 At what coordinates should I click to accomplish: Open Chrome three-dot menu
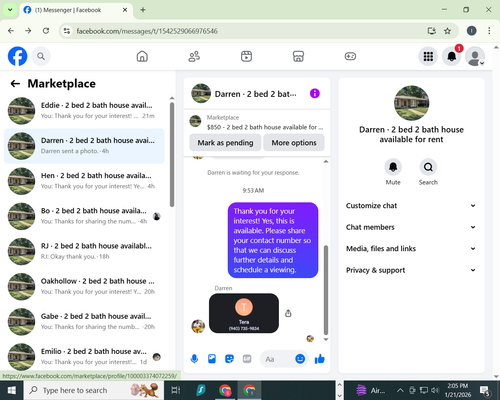(489, 31)
